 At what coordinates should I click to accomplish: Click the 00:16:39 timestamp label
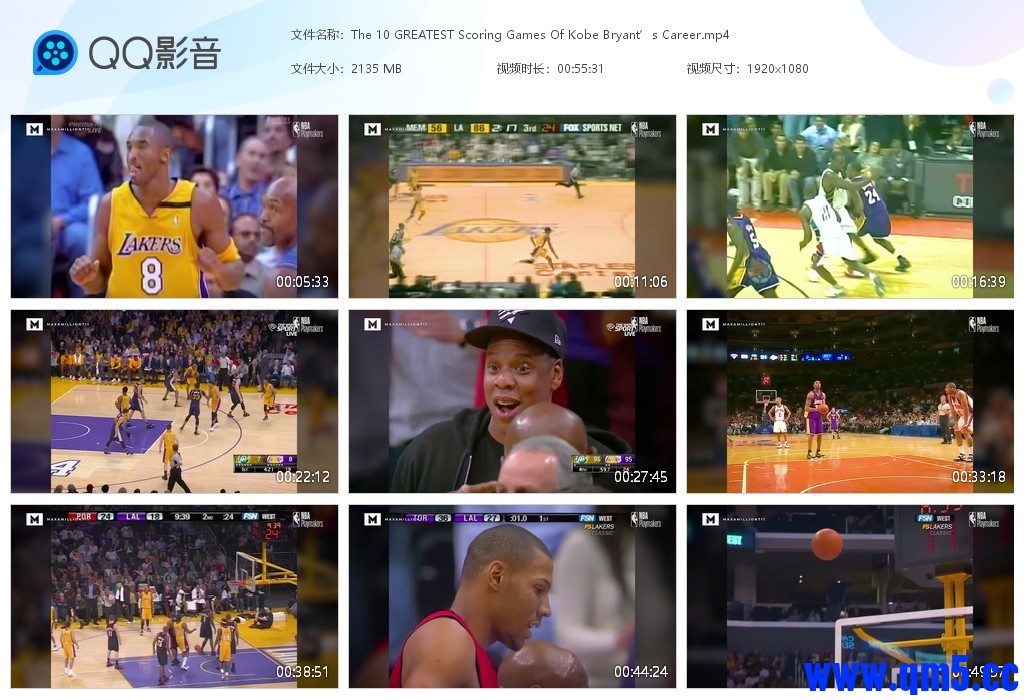coord(978,282)
